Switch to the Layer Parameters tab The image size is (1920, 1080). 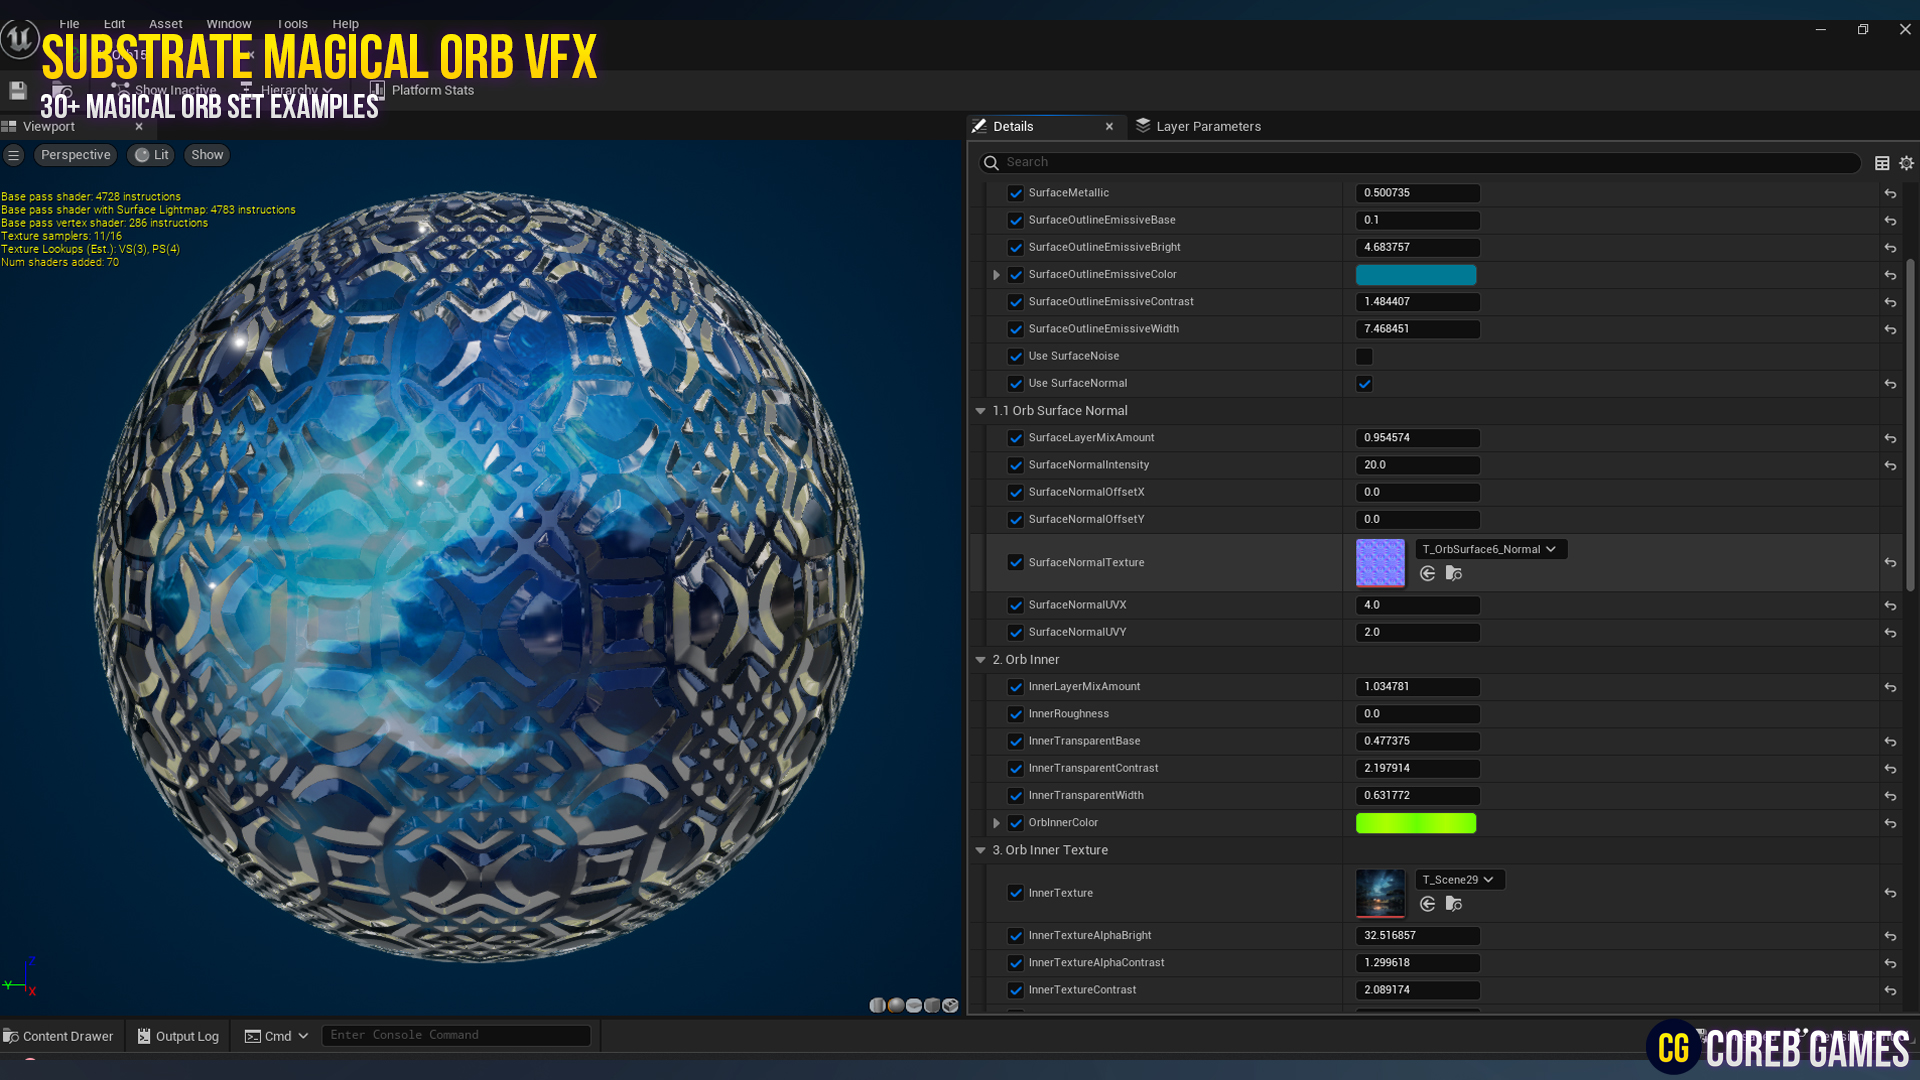coord(1208,126)
